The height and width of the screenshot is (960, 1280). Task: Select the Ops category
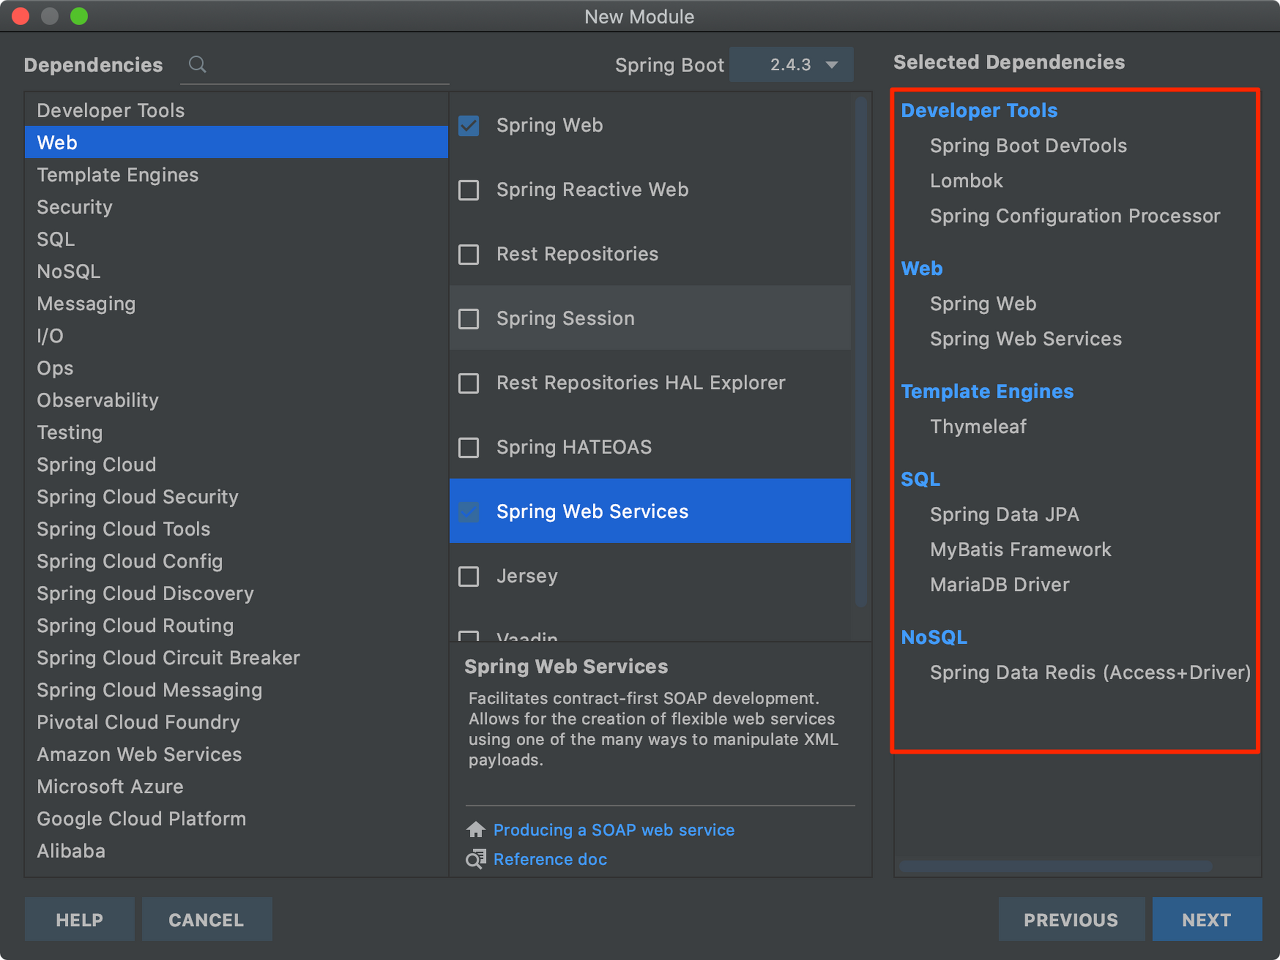click(236, 368)
